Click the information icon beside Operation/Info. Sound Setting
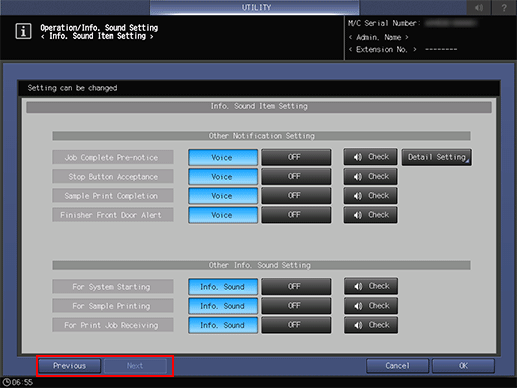Screen dimensions: 517x388 coord(23,32)
